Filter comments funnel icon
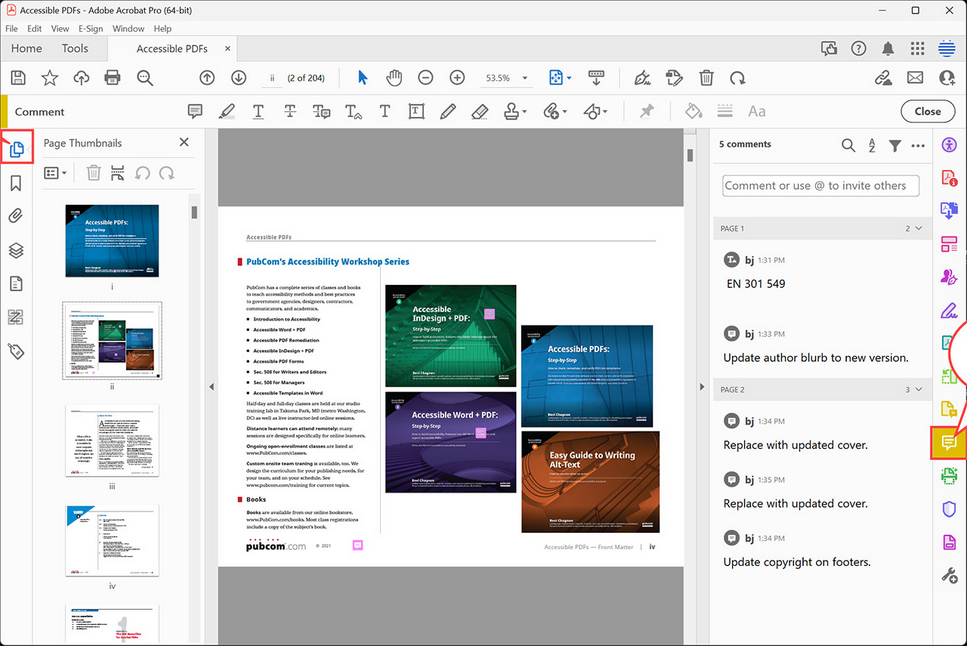The height and width of the screenshot is (646, 967). point(895,145)
